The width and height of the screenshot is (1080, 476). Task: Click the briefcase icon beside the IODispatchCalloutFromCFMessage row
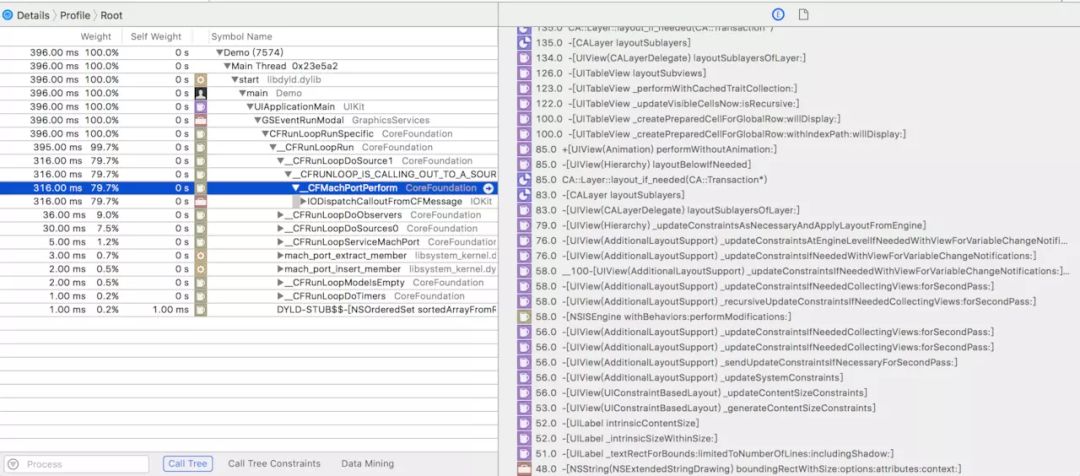tap(200, 201)
